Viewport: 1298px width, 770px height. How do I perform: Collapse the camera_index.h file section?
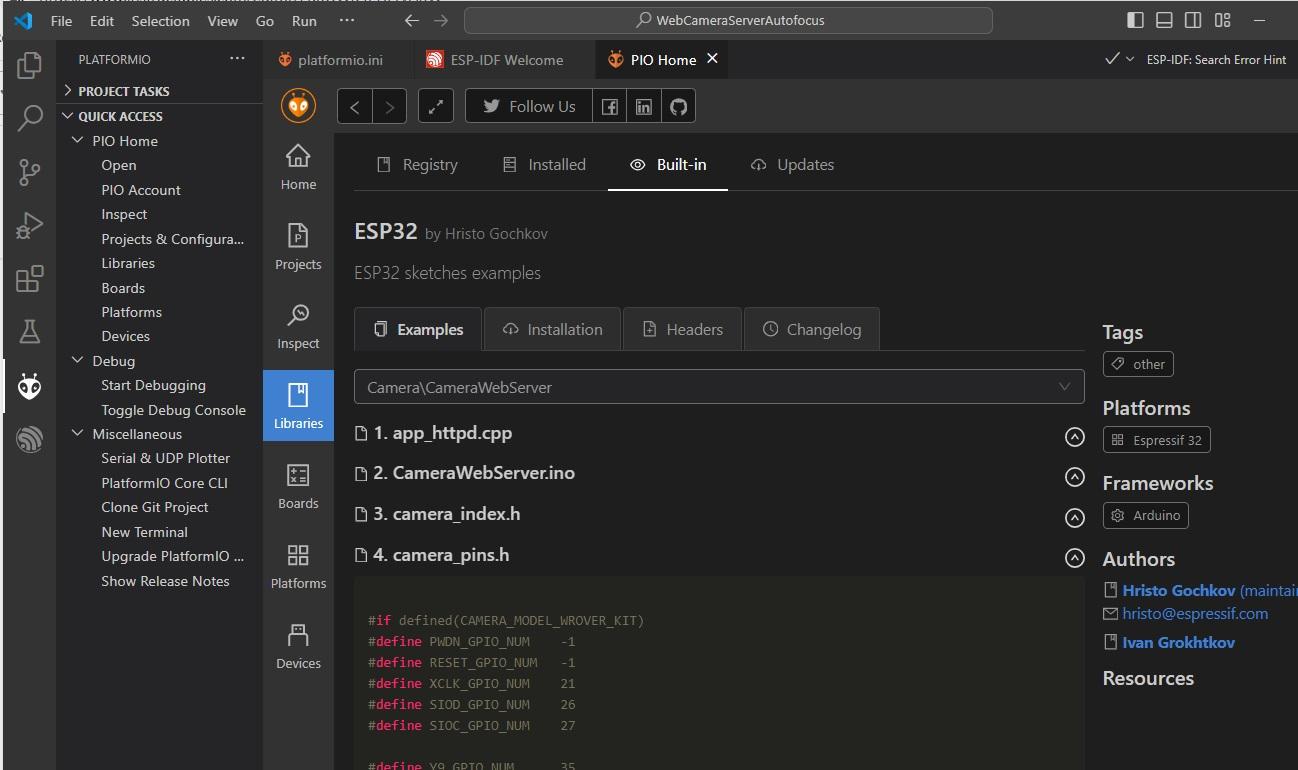(x=1075, y=518)
